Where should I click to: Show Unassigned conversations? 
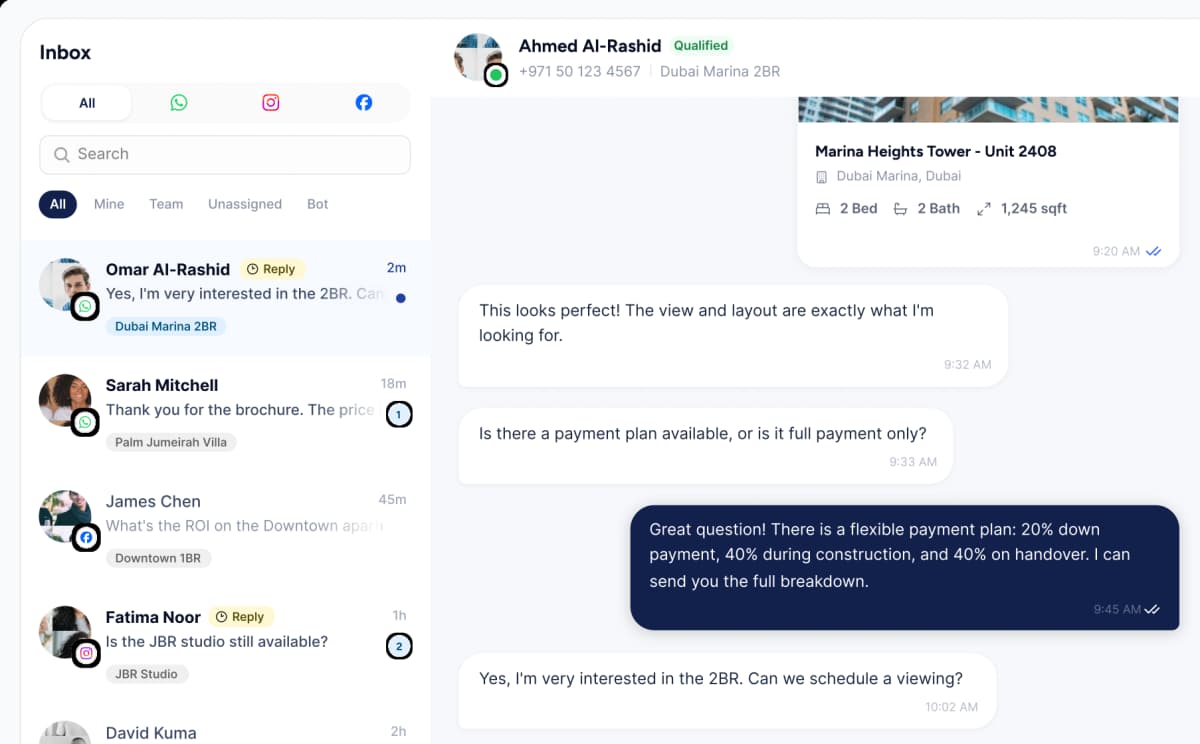(x=245, y=204)
